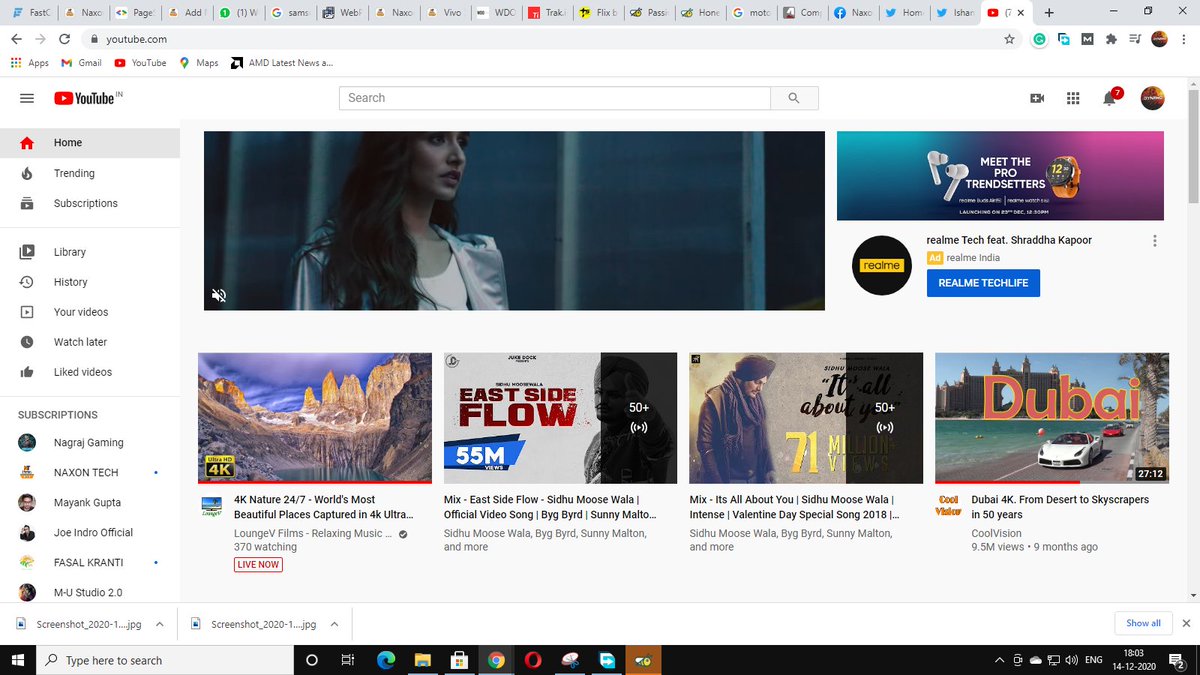Open the ad options three-dot menu
The height and width of the screenshot is (675, 1200).
pos(1155,241)
